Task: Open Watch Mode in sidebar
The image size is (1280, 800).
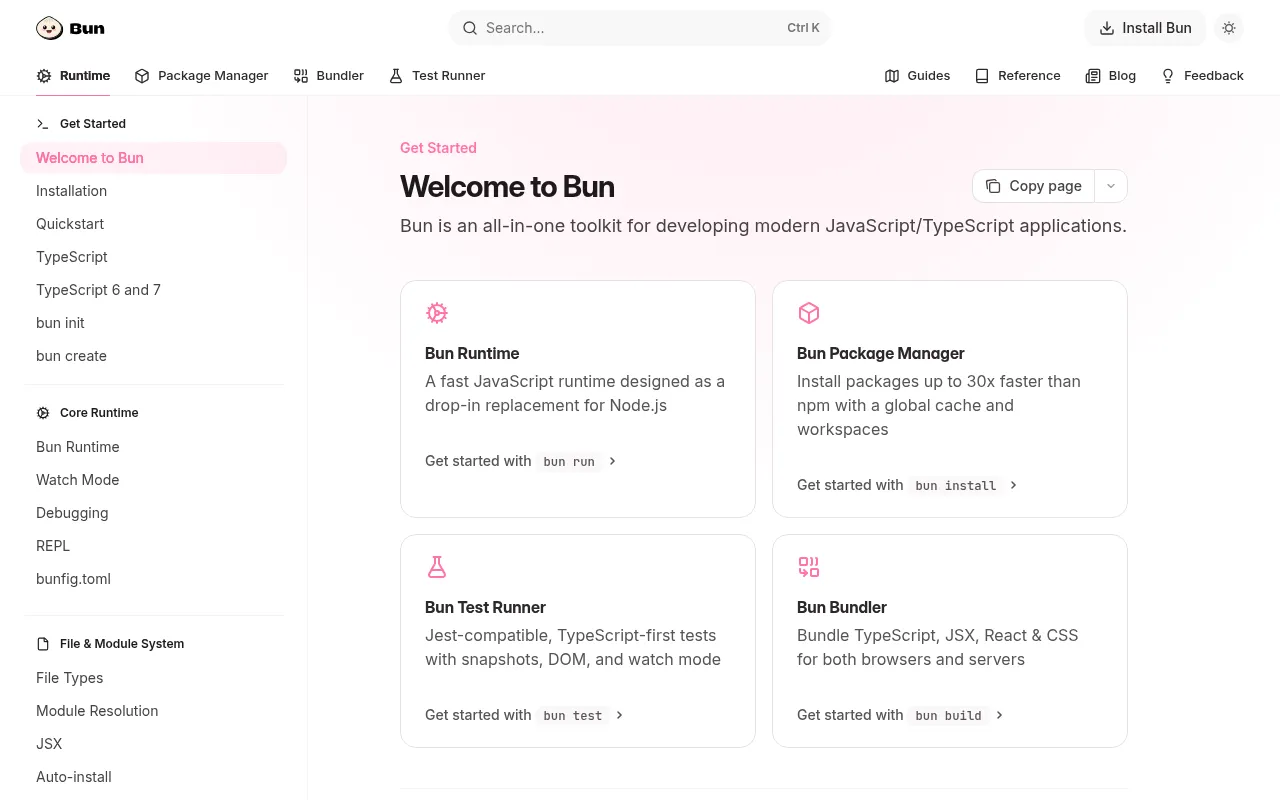Action: click(x=153, y=480)
